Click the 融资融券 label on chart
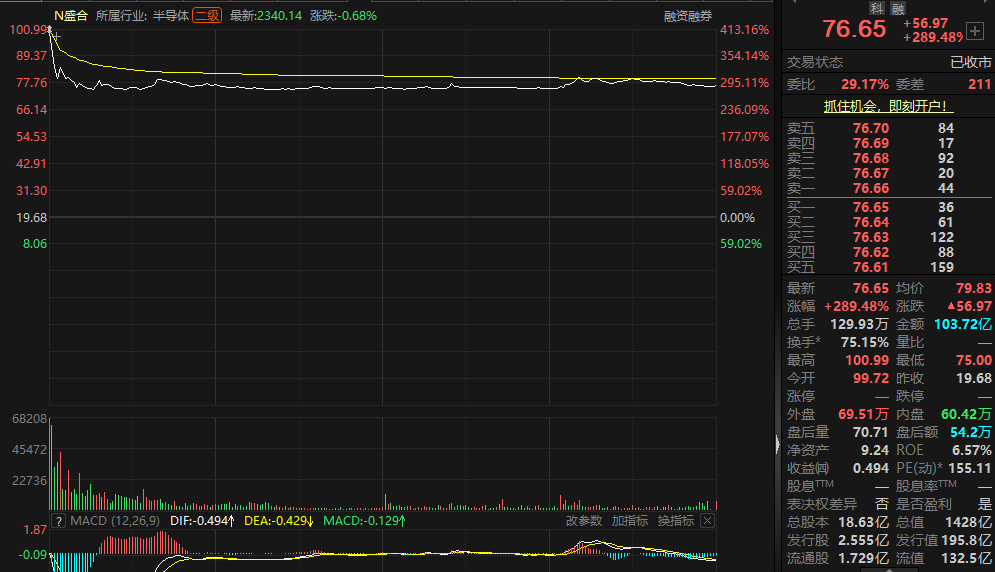Image resolution: width=995 pixels, height=572 pixels. tap(688, 16)
